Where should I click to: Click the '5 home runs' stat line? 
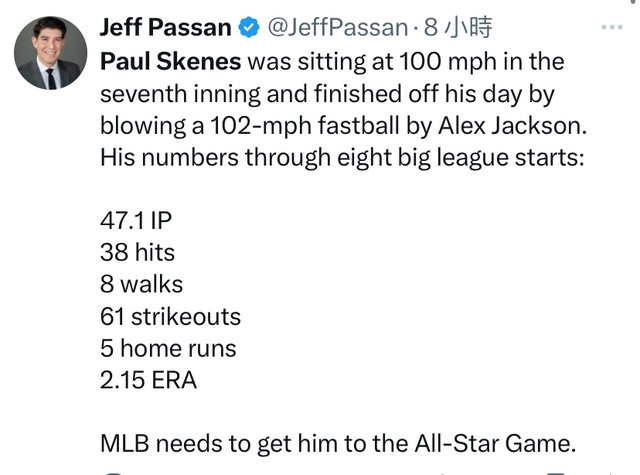pyautogui.click(x=168, y=348)
